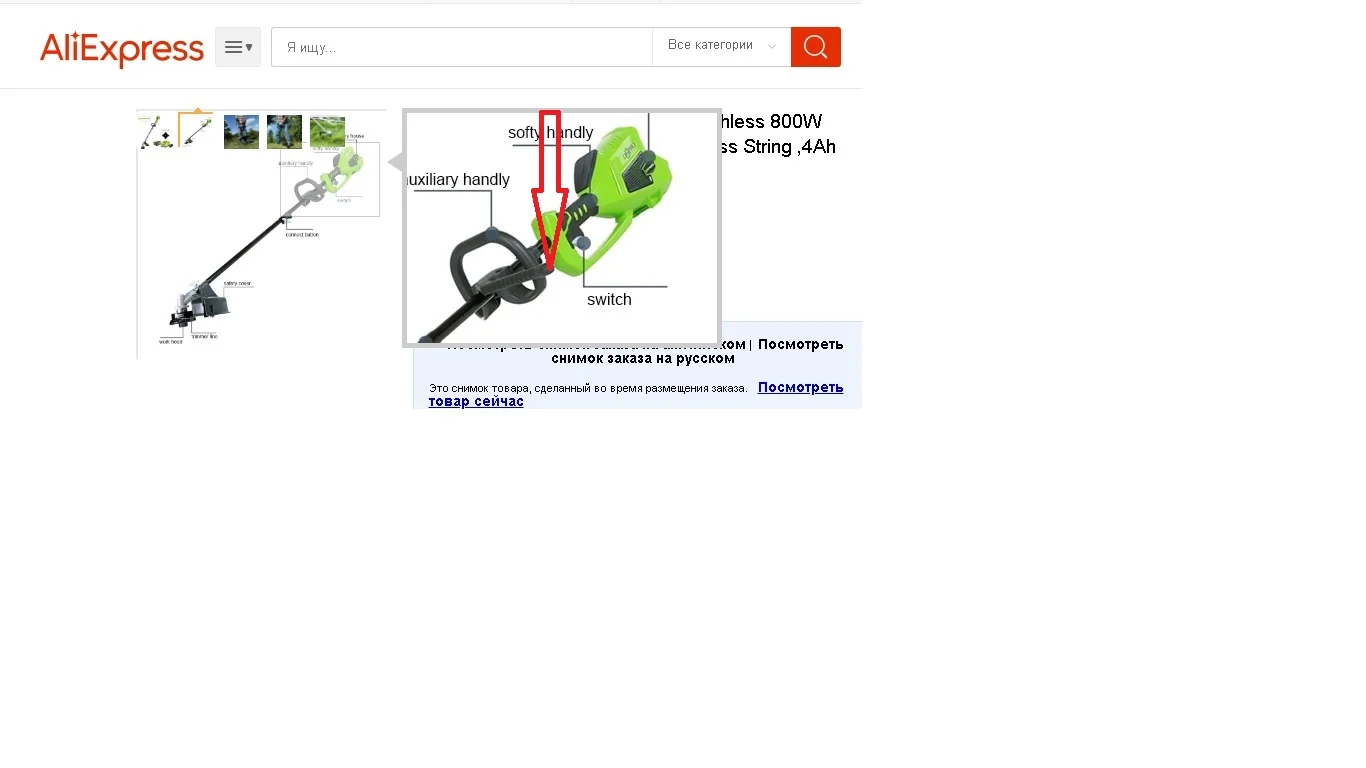Select third thumbnail of person trimming grass
Image resolution: width=1366 pixels, height=768 pixels.
pyautogui.click(x=241, y=132)
